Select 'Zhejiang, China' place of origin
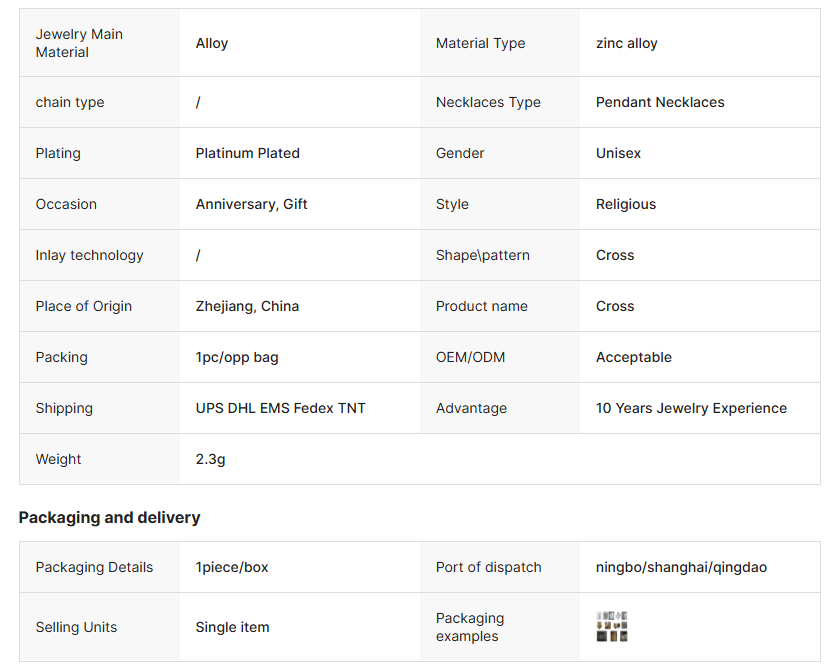Image resolution: width=834 pixels, height=671 pixels. click(x=247, y=306)
